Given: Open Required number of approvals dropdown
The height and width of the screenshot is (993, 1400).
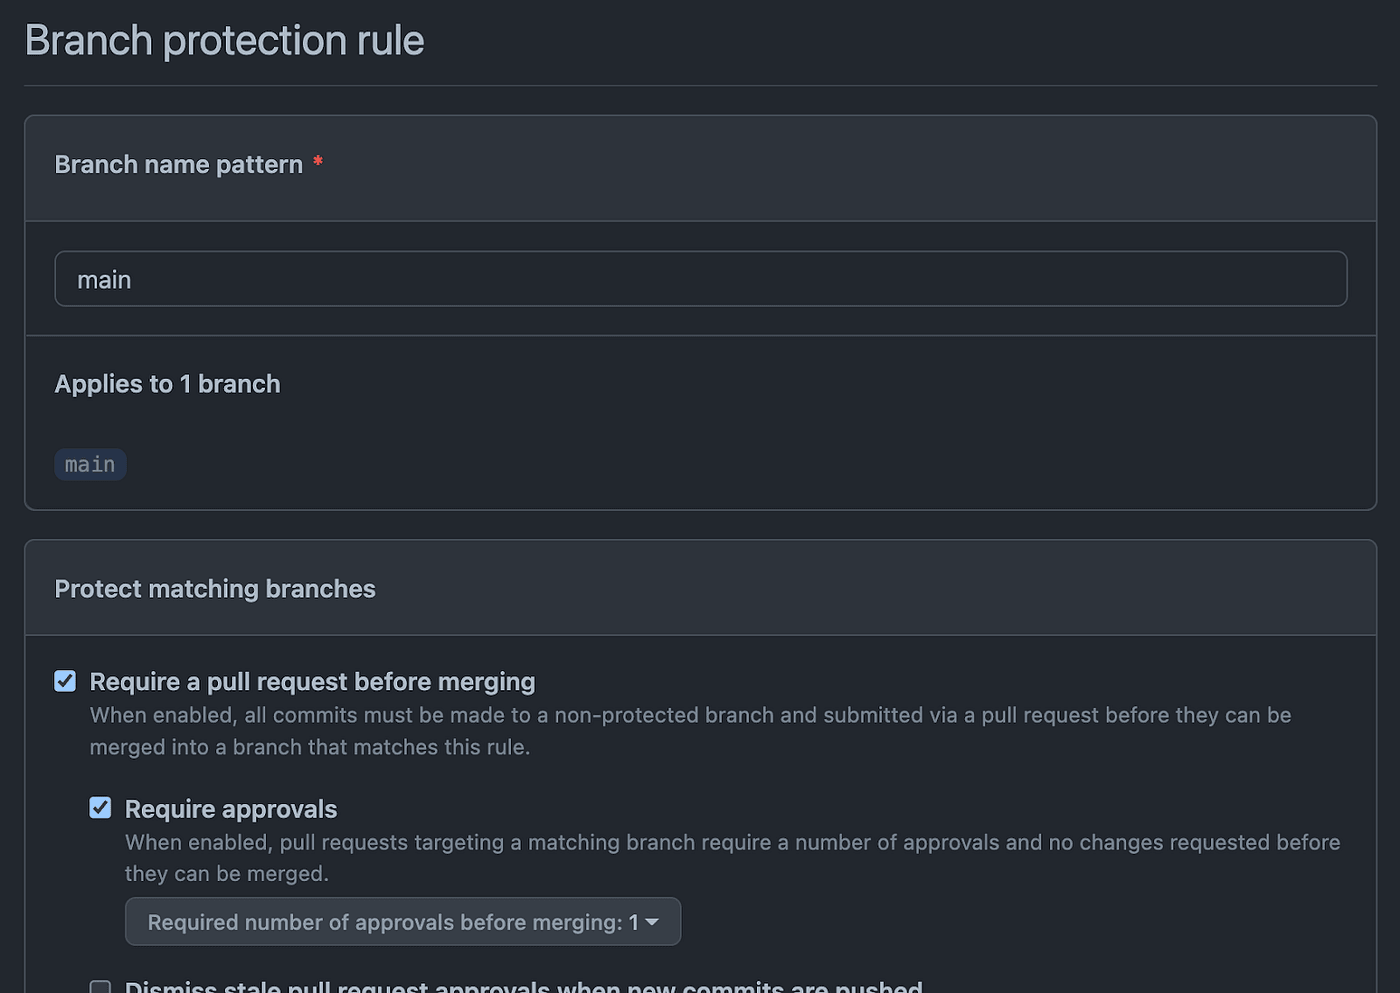Looking at the screenshot, I should coord(402,922).
